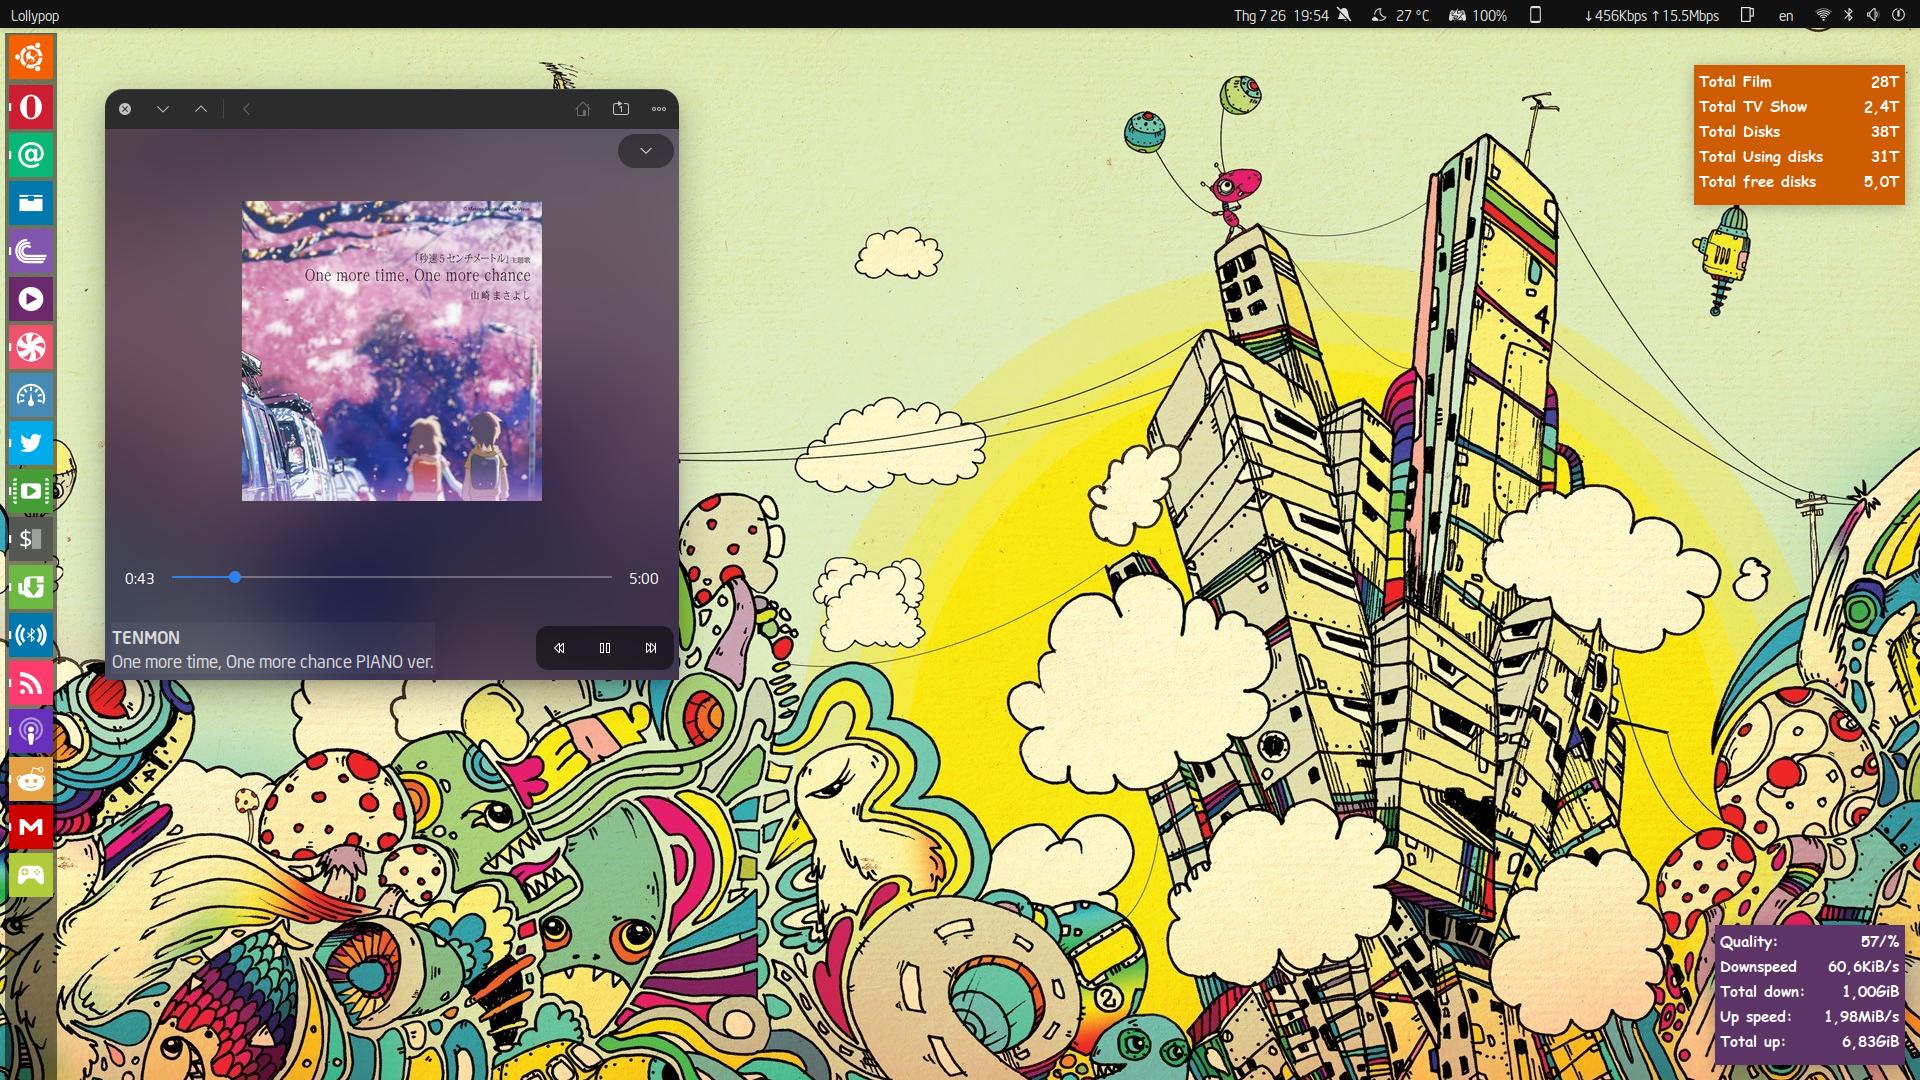Image resolution: width=1920 pixels, height=1080 pixels.
Task: Skip to the next track
Action: (x=651, y=648)
